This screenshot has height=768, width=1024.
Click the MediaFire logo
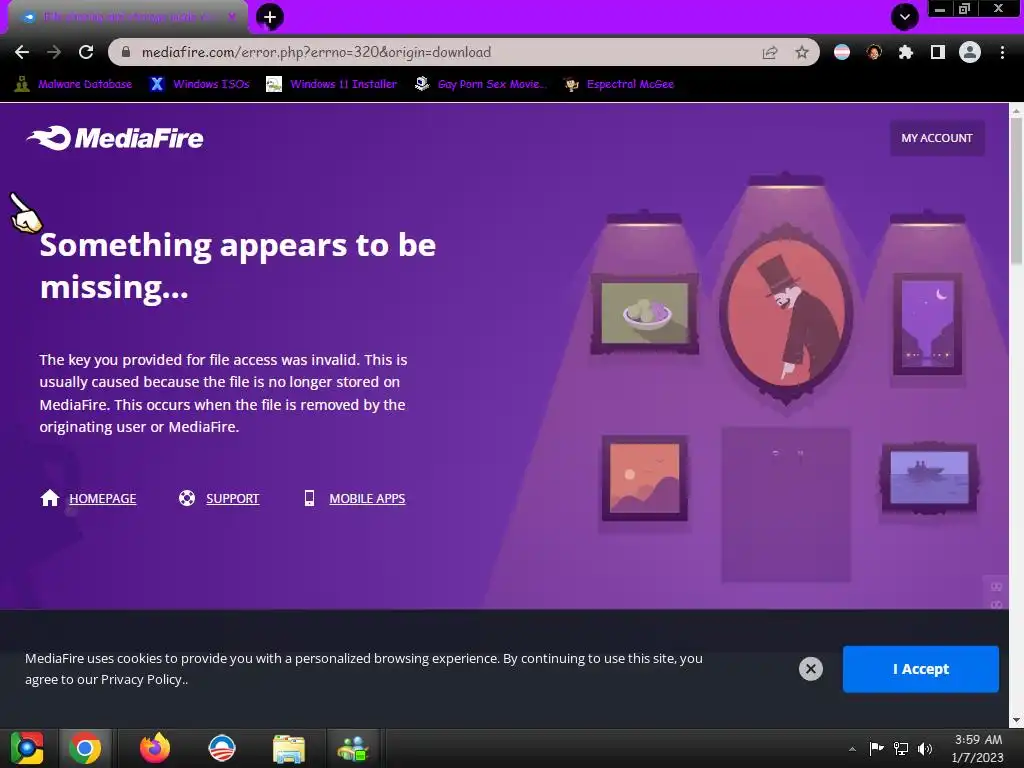[115, 138]
